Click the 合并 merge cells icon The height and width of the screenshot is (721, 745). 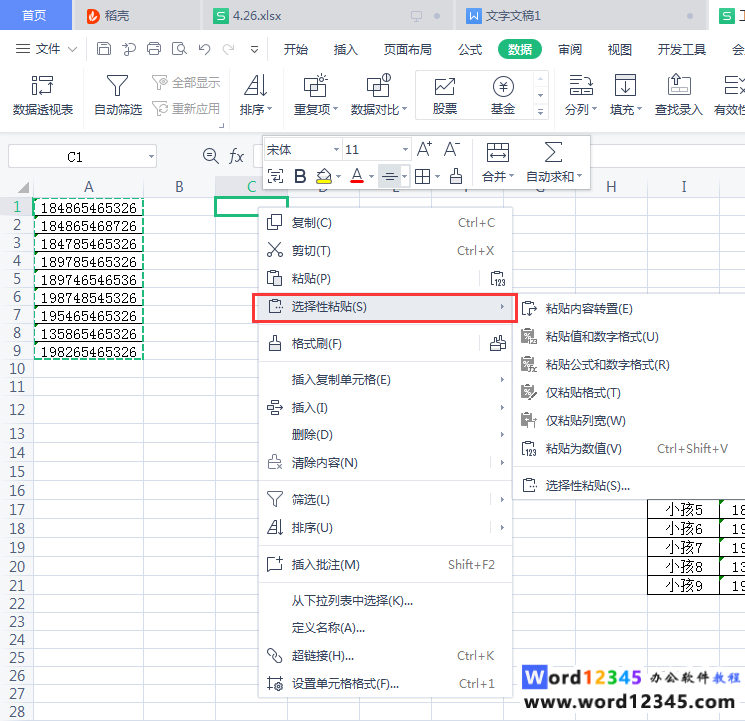click(497, 153)
